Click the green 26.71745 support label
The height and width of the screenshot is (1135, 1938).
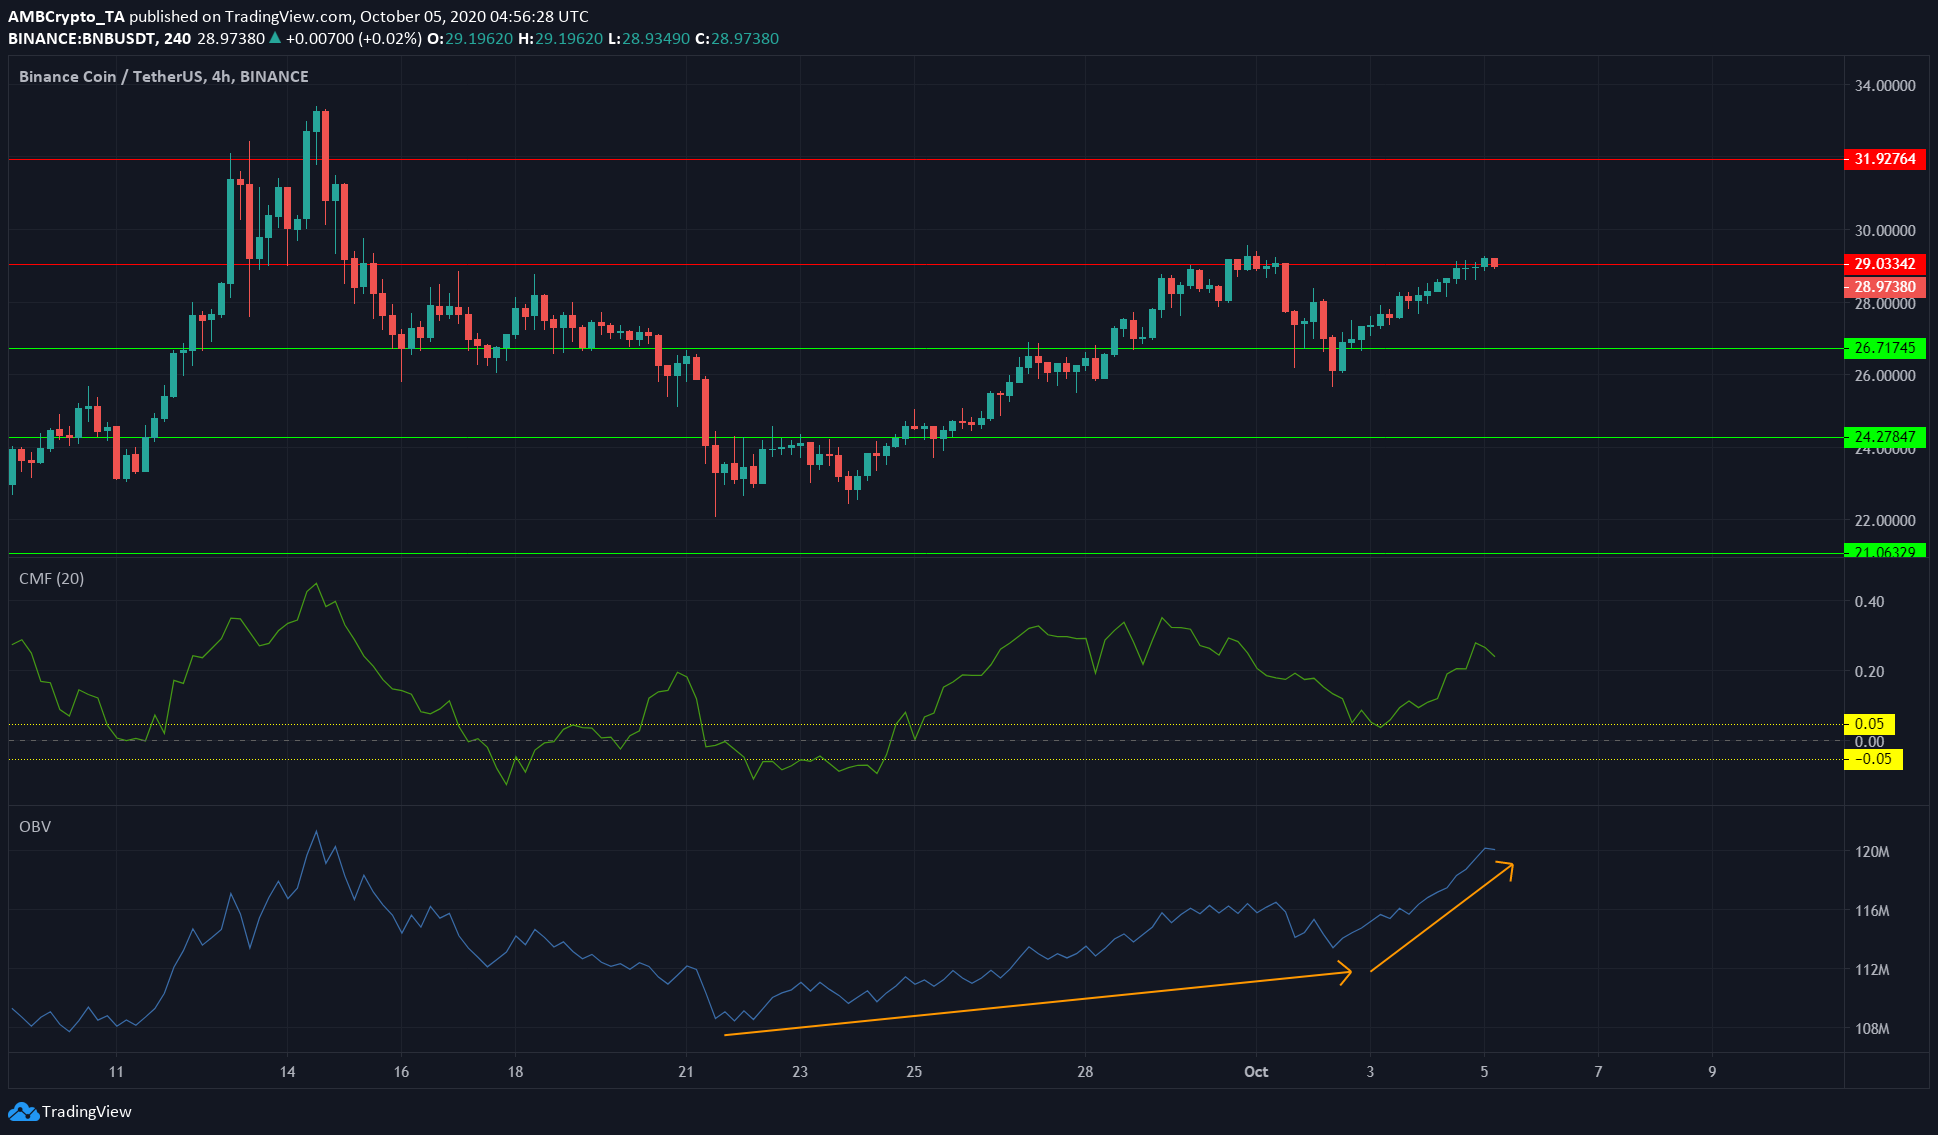1885,348
